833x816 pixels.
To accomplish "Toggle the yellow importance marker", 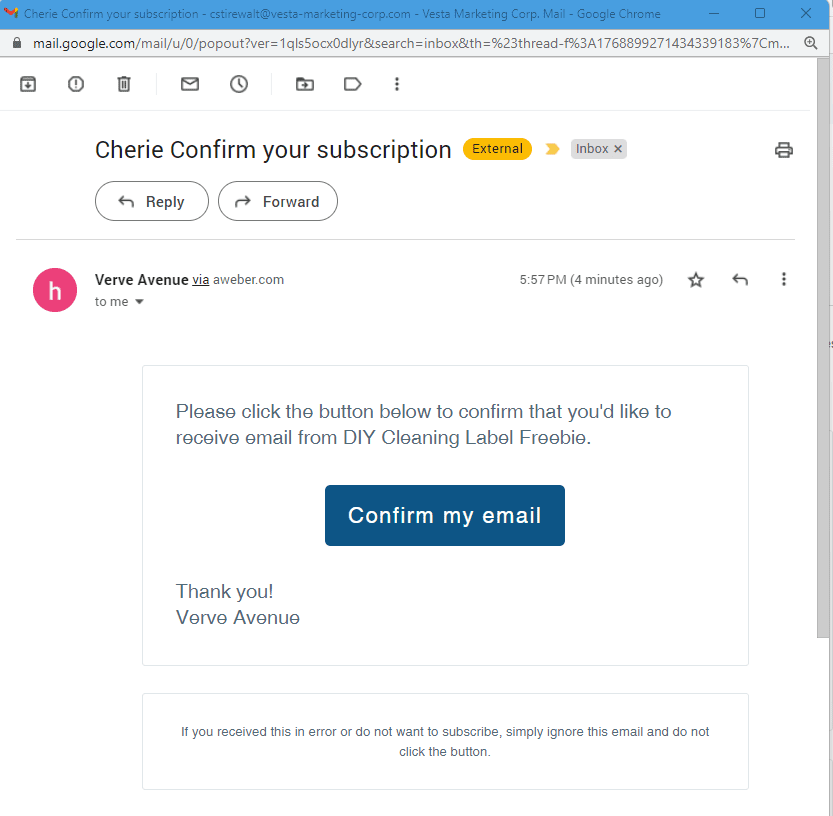I will (552, 149).
